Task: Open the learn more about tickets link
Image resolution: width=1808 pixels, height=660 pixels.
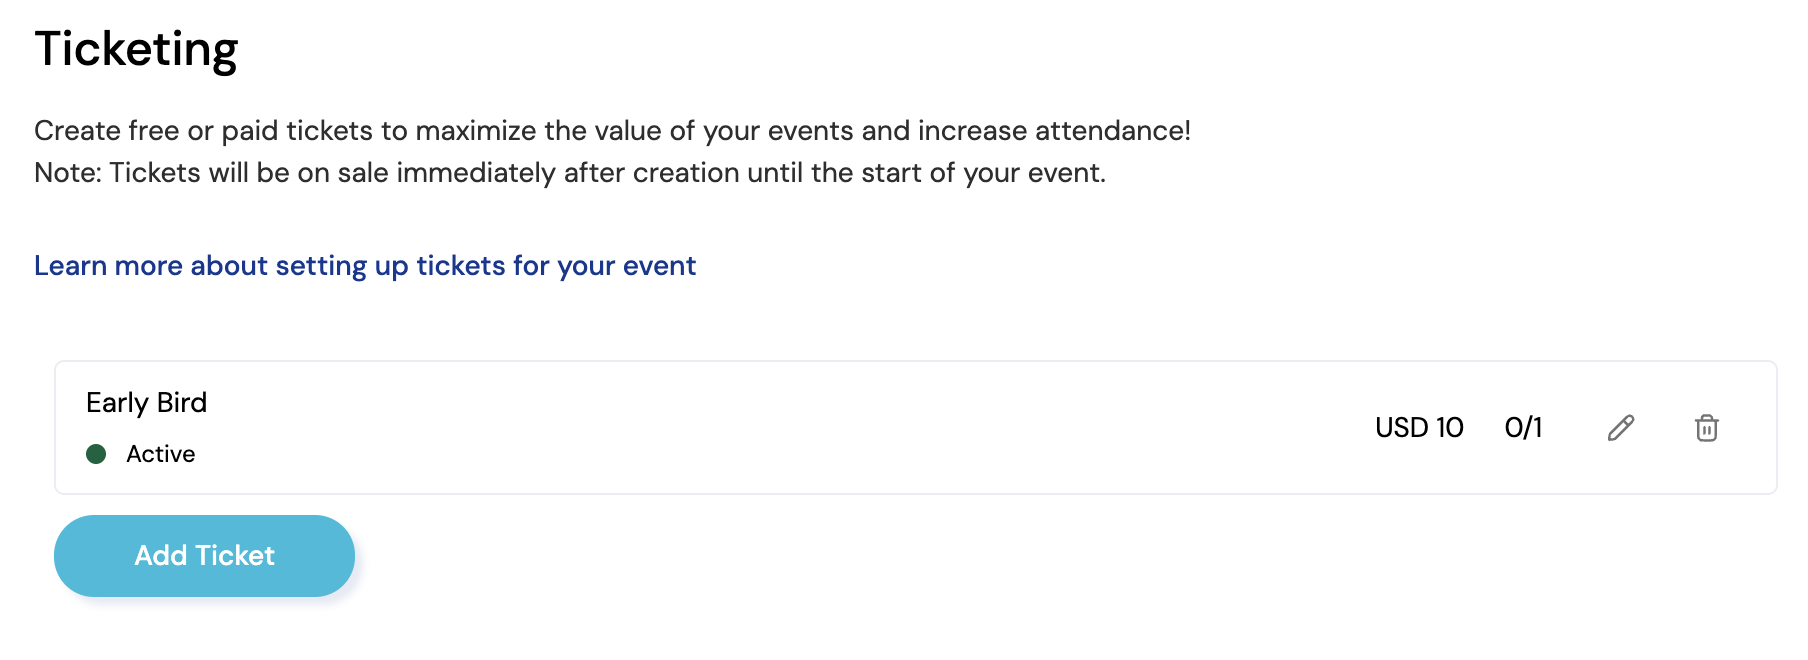Action: click(x=365, y=266)
